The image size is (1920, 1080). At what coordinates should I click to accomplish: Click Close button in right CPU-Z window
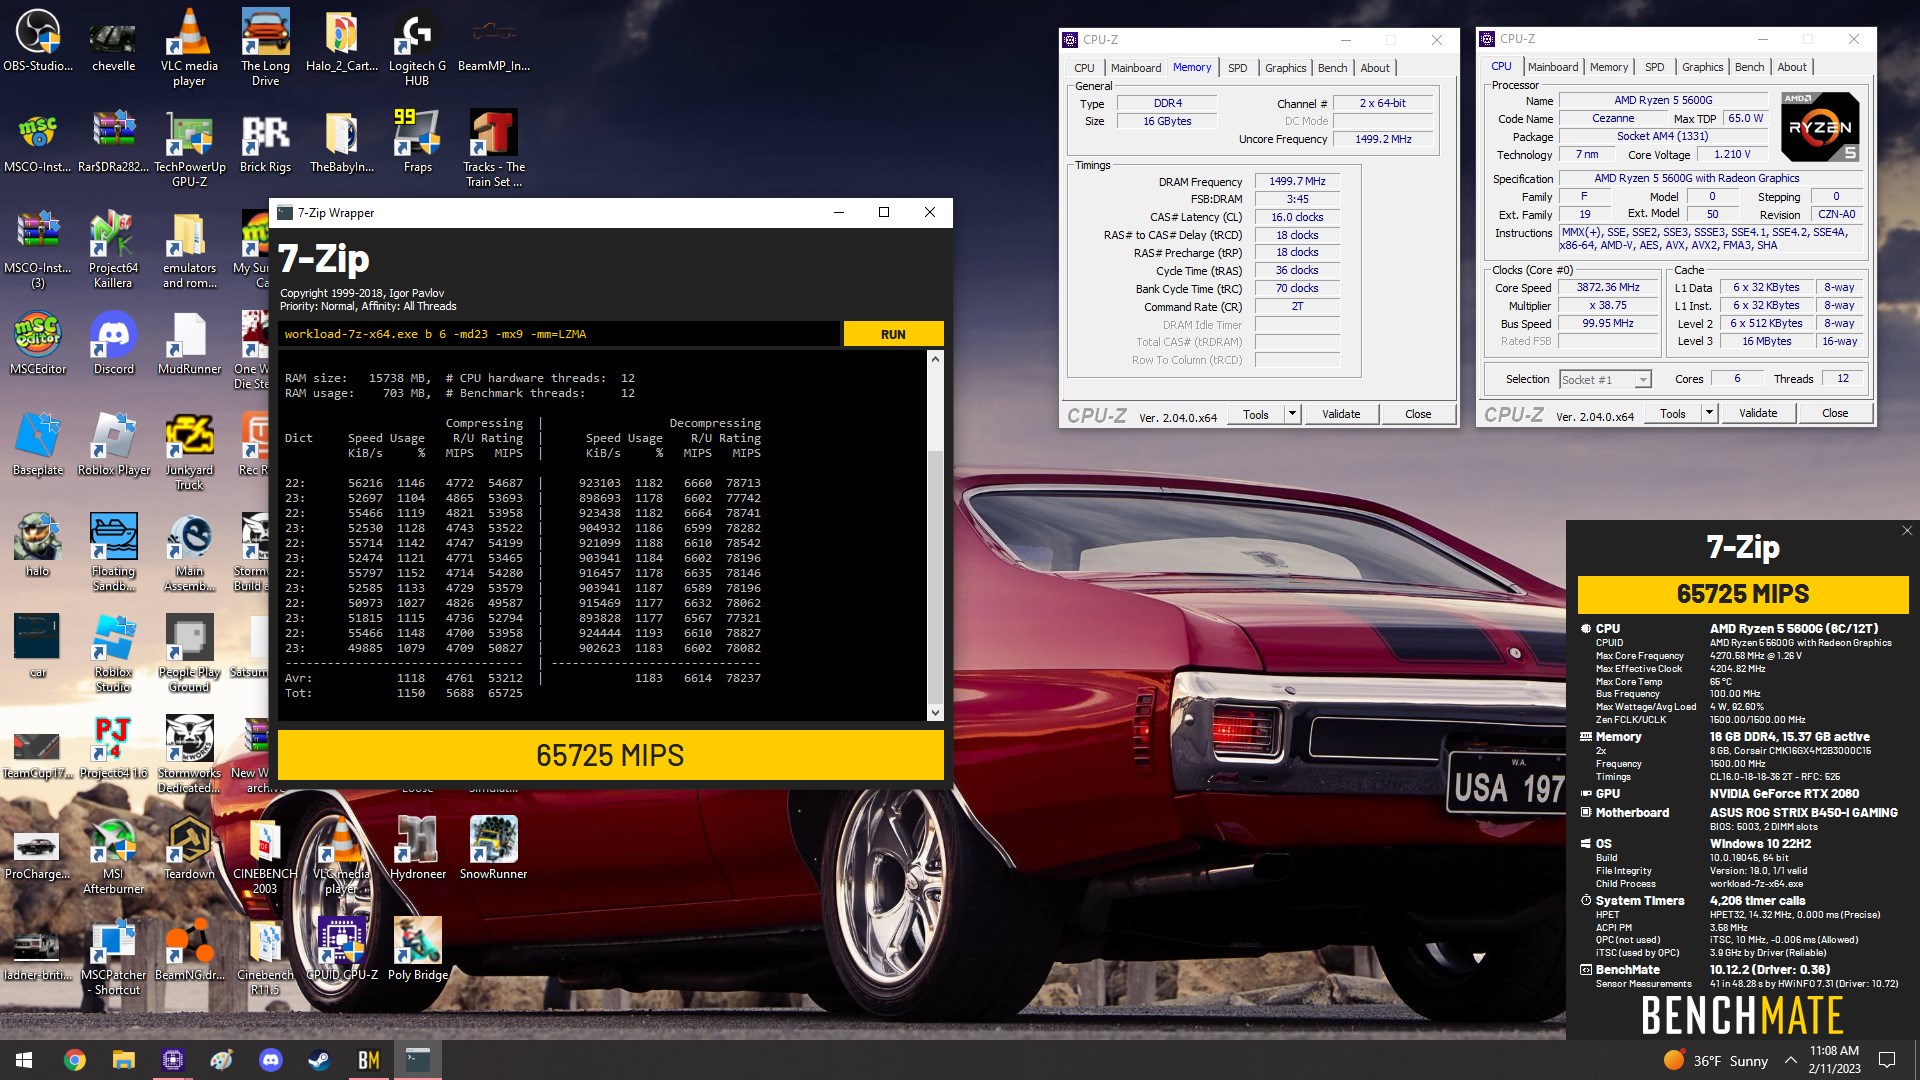tap(1834, 413)
